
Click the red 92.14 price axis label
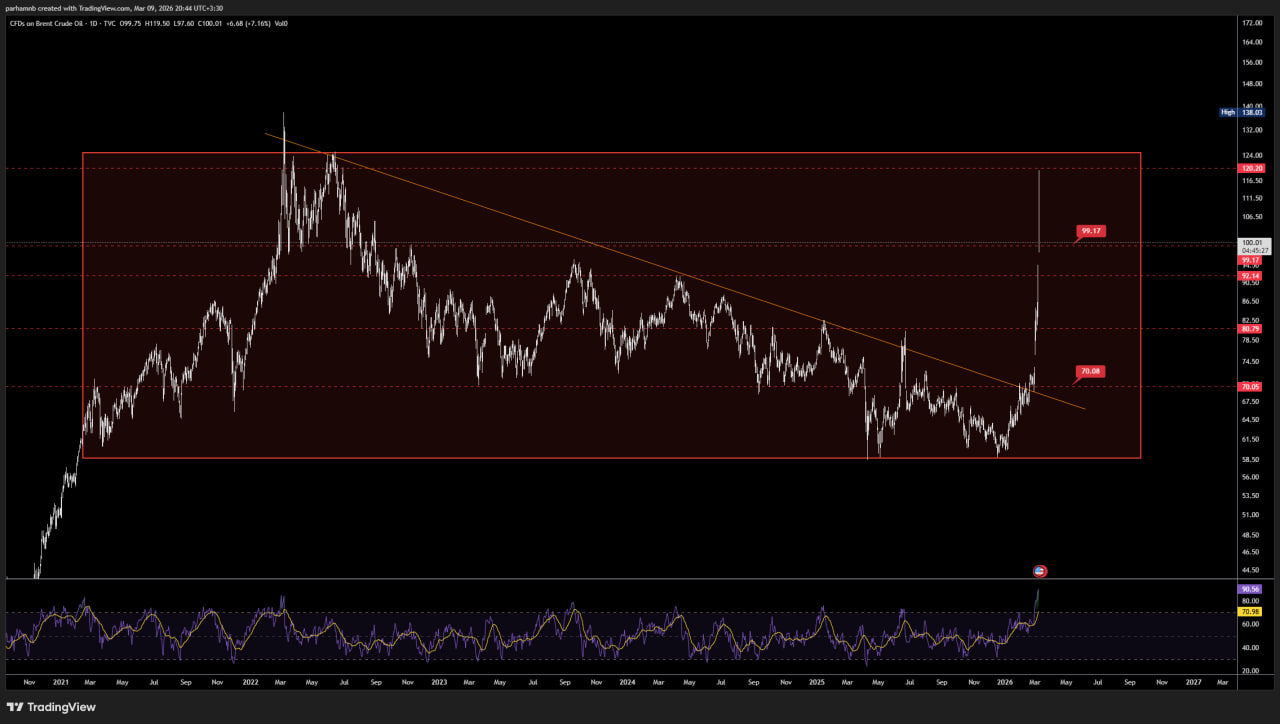[x=1250, y=276]
